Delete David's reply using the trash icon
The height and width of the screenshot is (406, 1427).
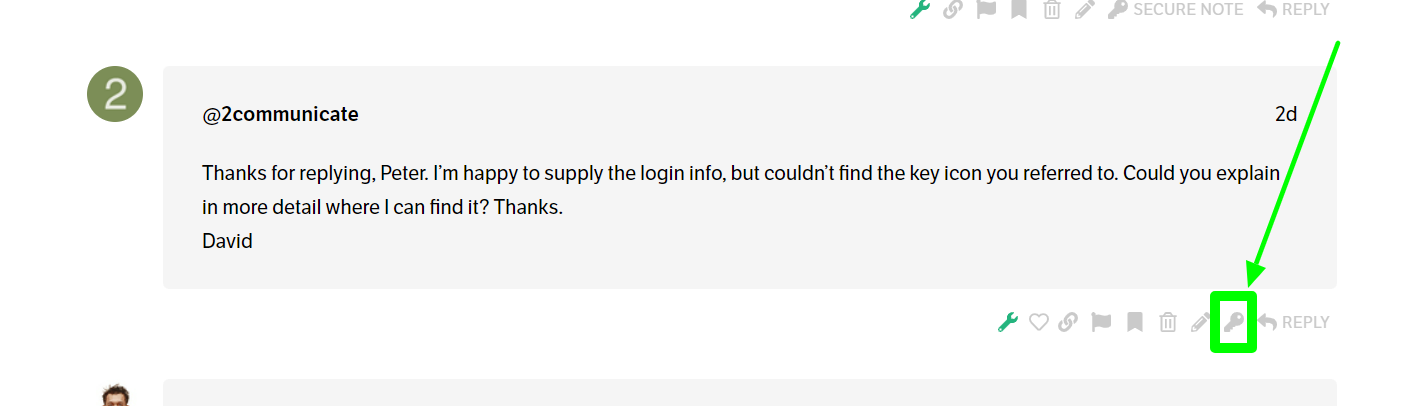1168,322
